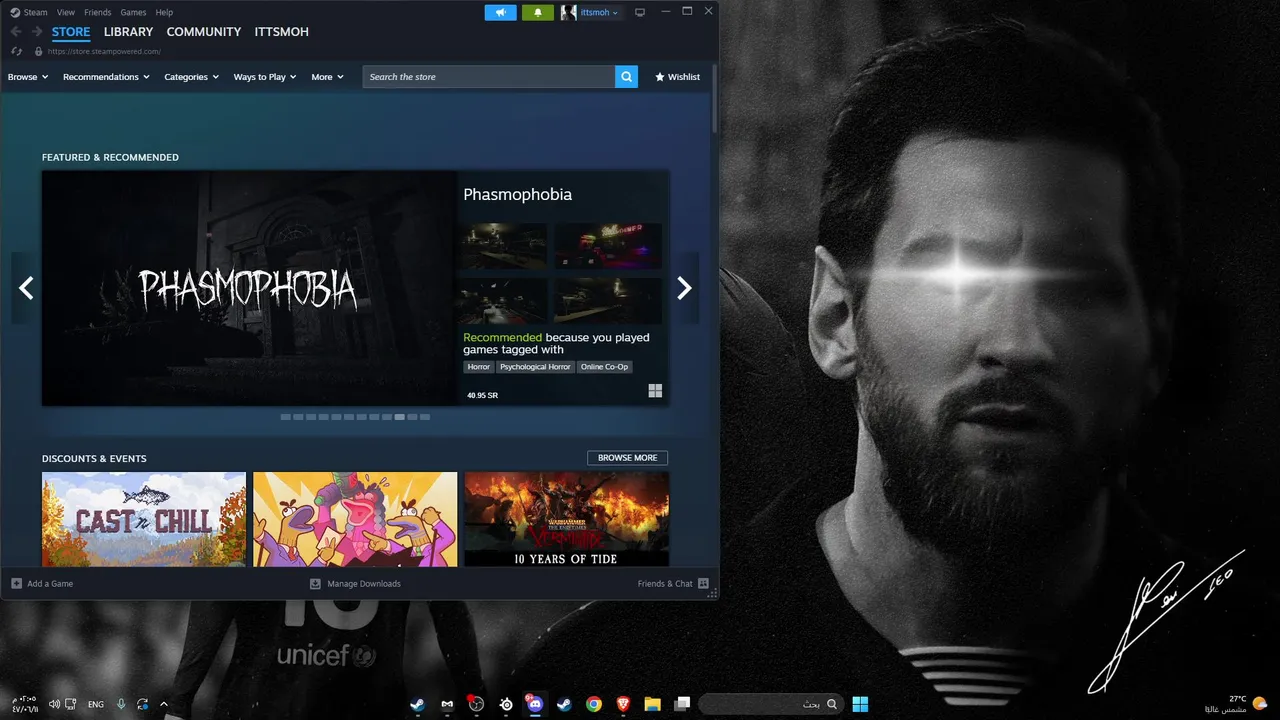This screenshot has width=1280, height=720.
Task: Click the Add a Game plus icon
Action: tap(16, 584)
